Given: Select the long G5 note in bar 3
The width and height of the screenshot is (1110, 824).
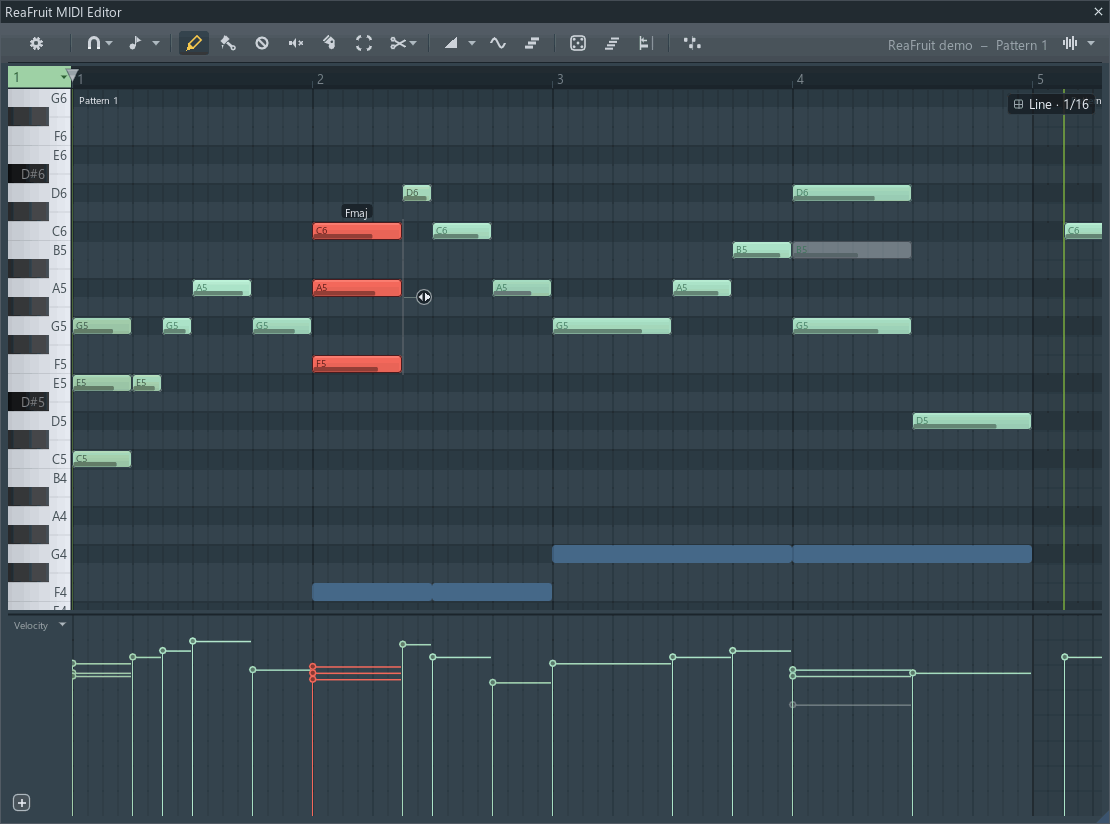Looking at the screenshot, I should (x=612, y=326).
